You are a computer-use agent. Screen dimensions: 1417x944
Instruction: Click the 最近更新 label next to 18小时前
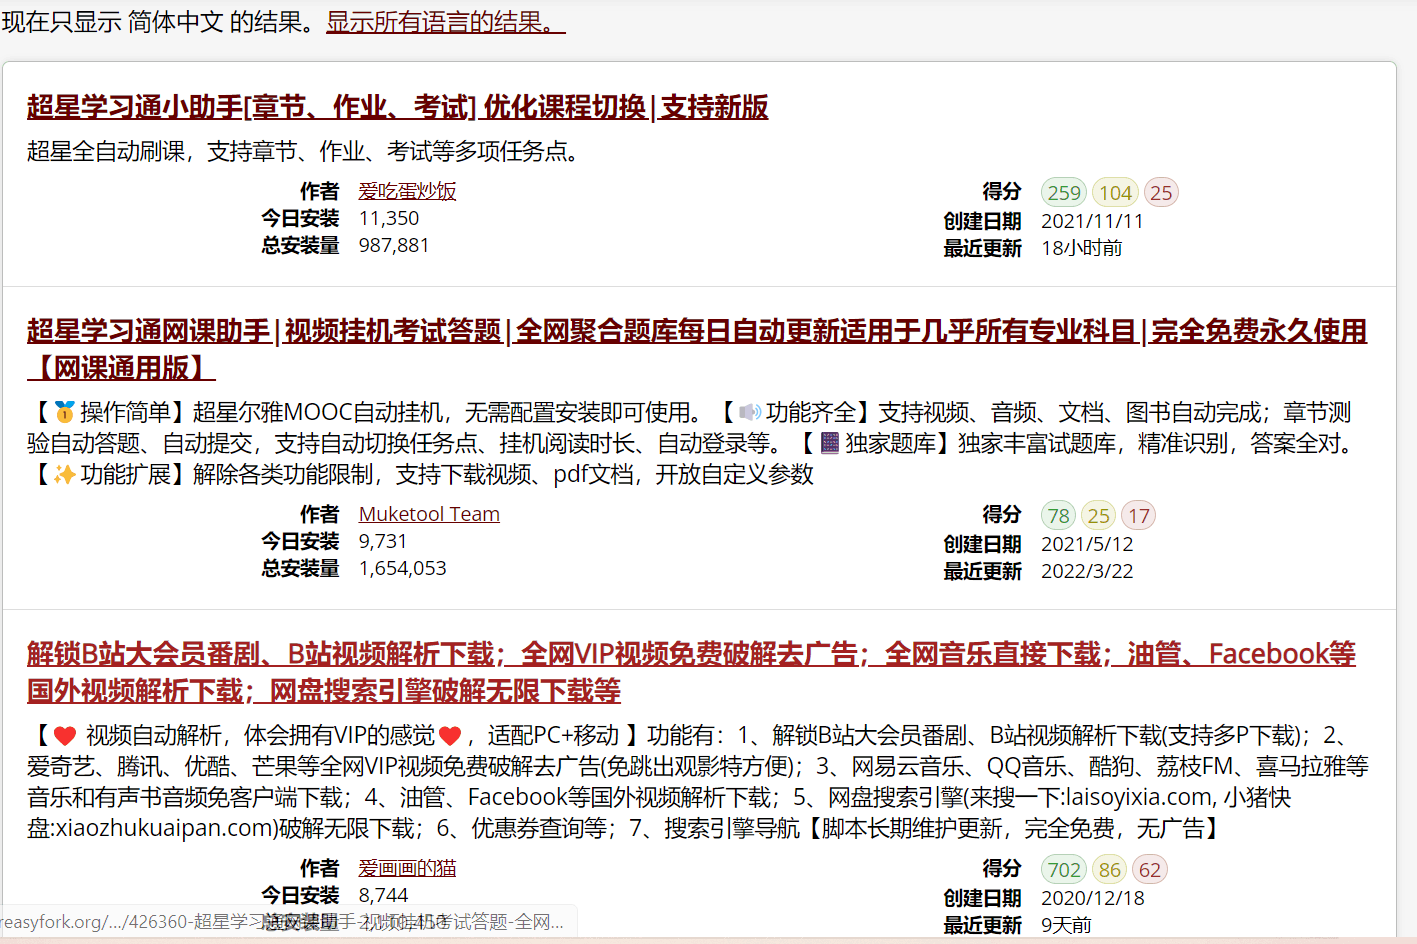pos(983,248)
